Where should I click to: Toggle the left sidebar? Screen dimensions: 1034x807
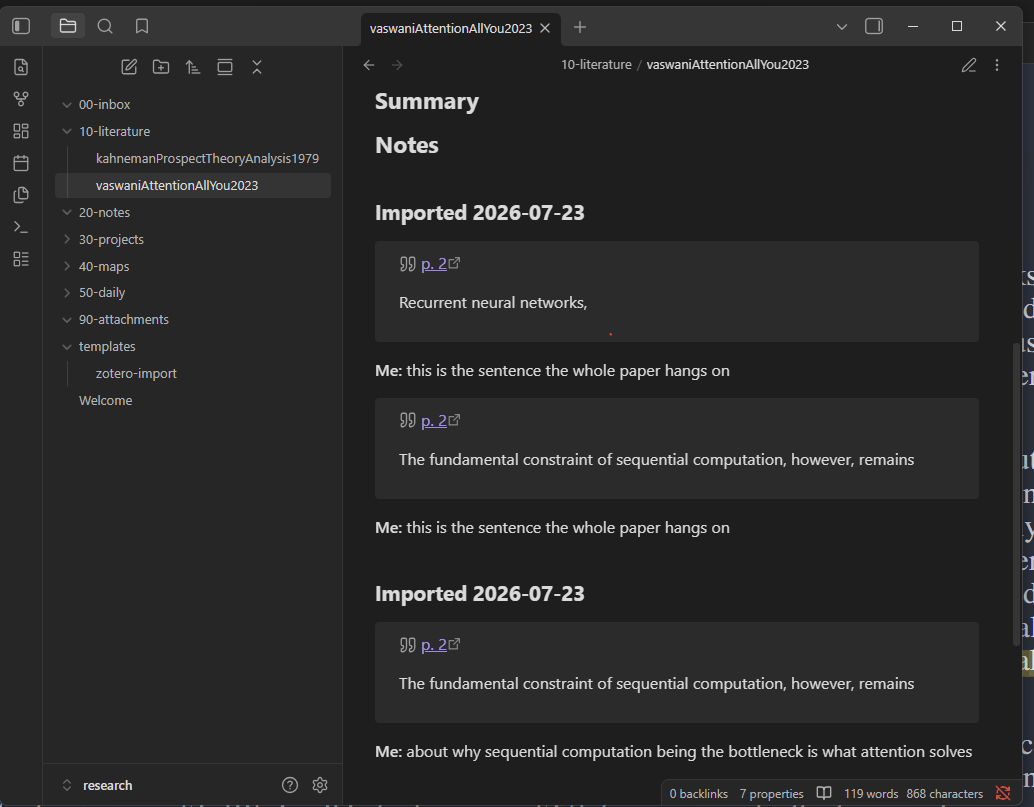[21, 26]
